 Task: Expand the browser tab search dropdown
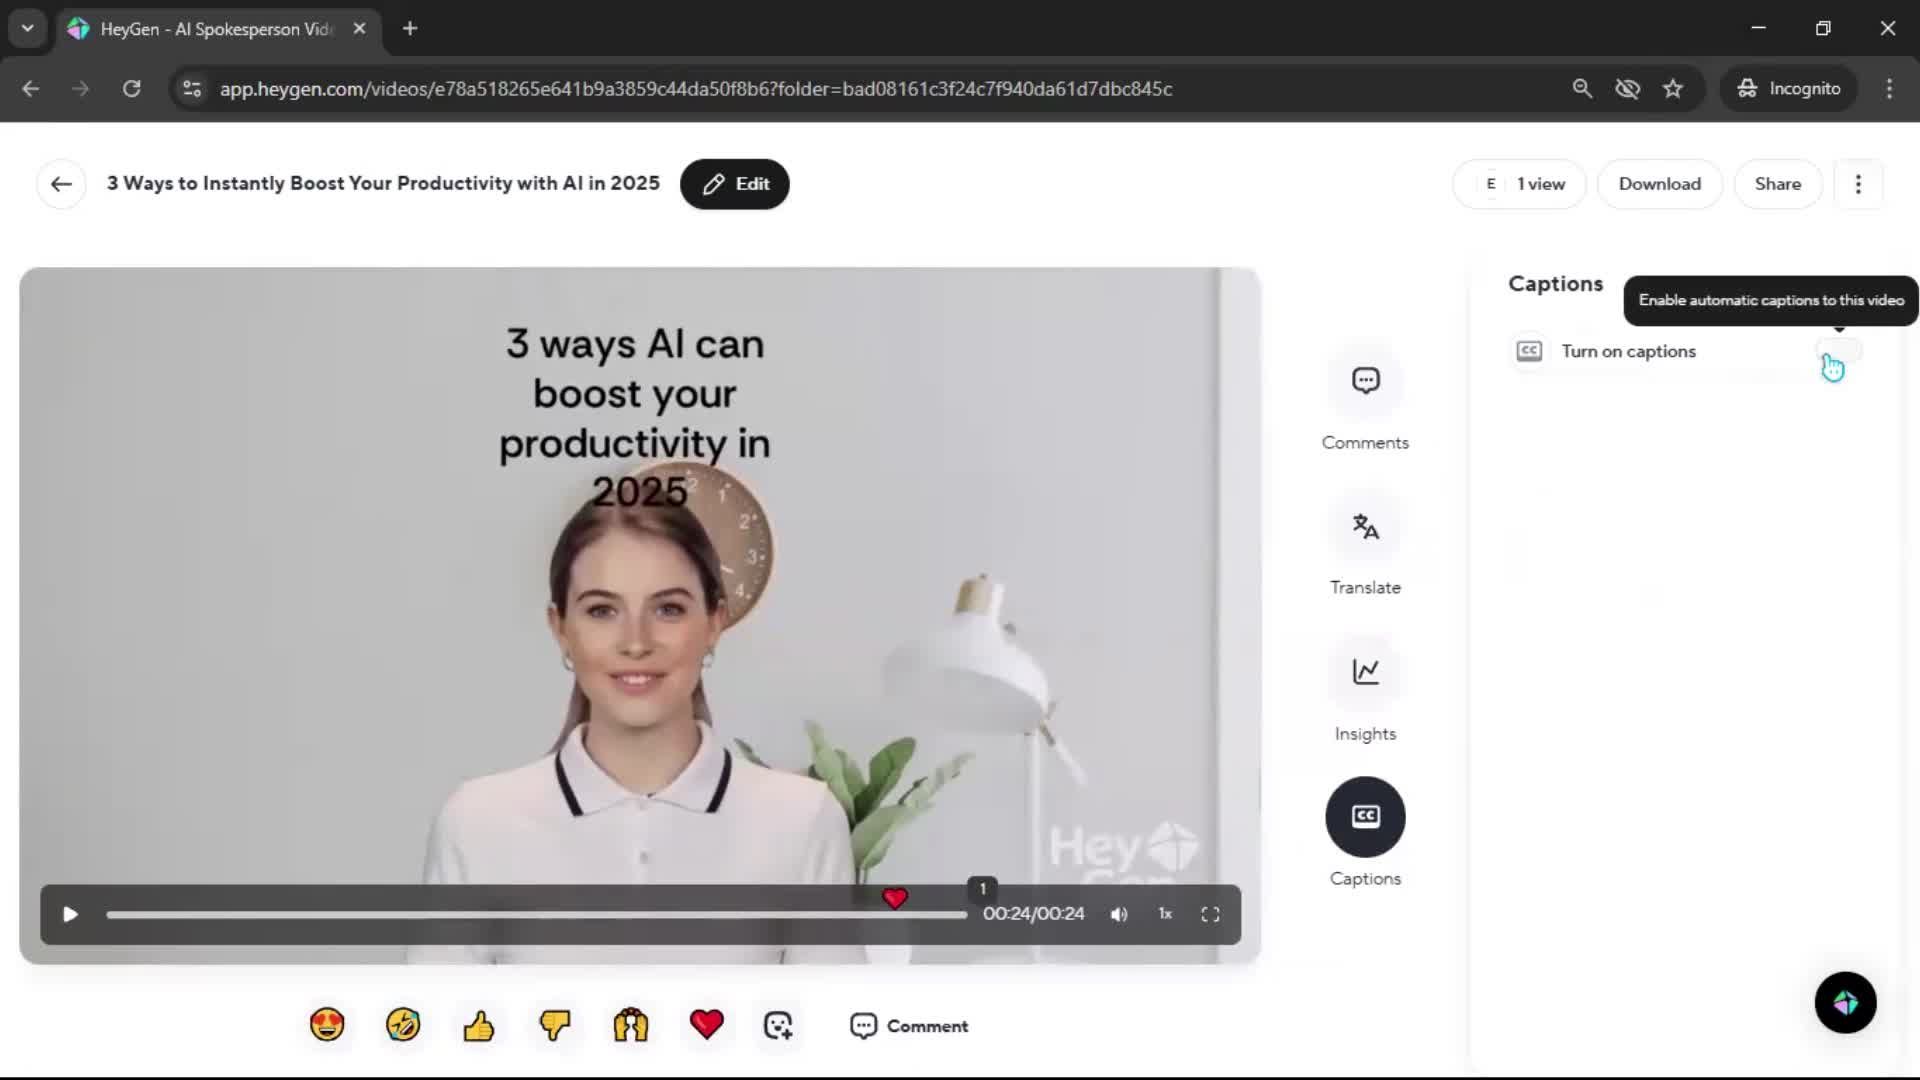tap(28, 28)
